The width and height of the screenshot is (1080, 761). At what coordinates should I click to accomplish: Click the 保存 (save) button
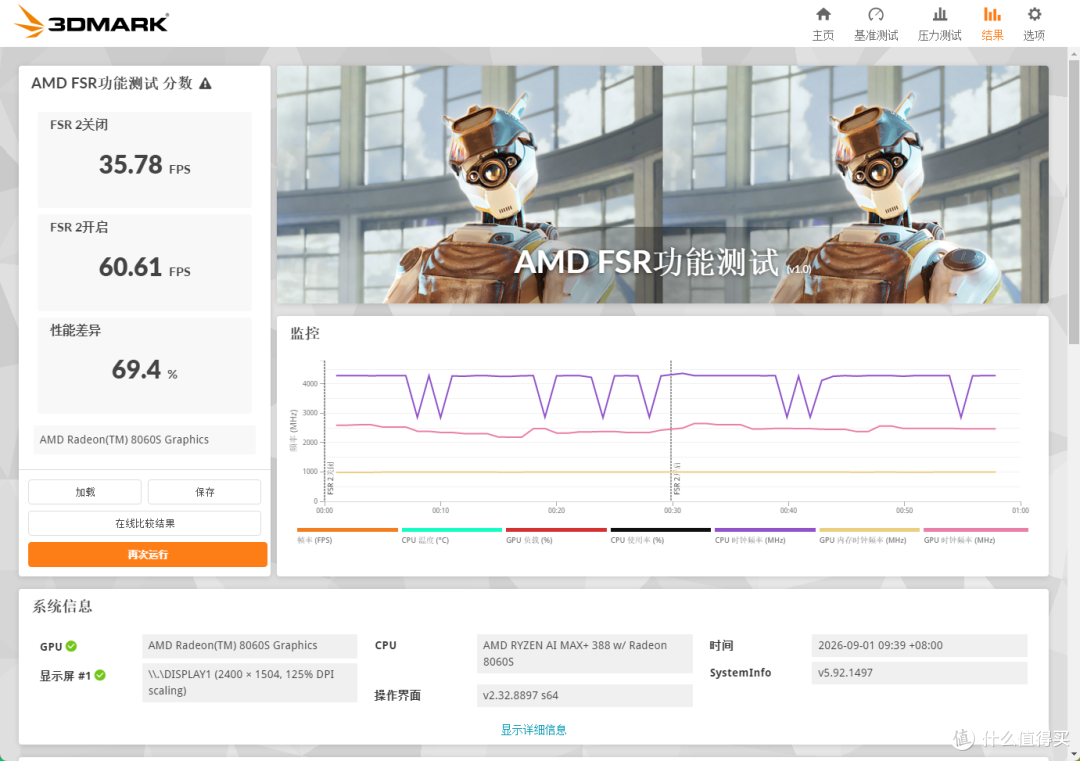click(x=205, y=492)
